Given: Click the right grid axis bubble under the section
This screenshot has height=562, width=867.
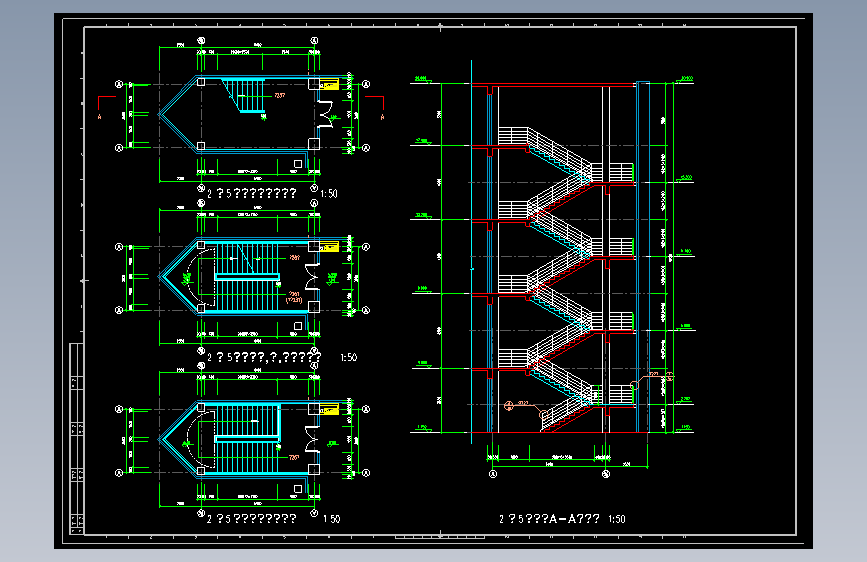Looking at the screenshot, I should click(606, 474).
